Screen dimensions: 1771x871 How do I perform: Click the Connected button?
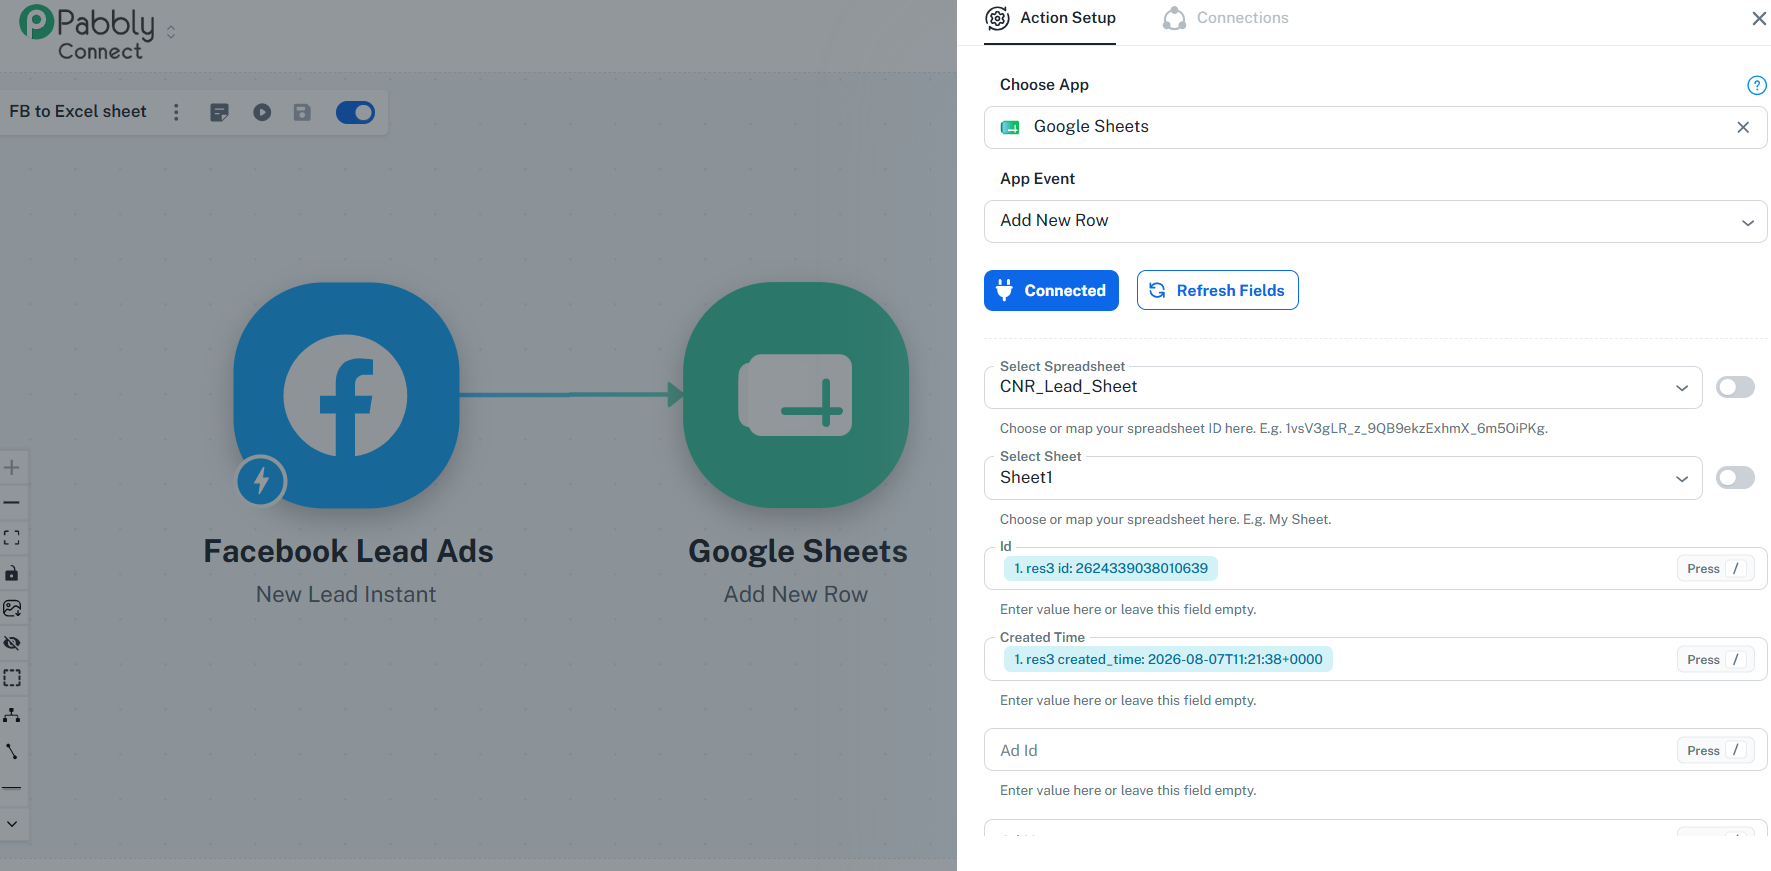(1051, 290)
